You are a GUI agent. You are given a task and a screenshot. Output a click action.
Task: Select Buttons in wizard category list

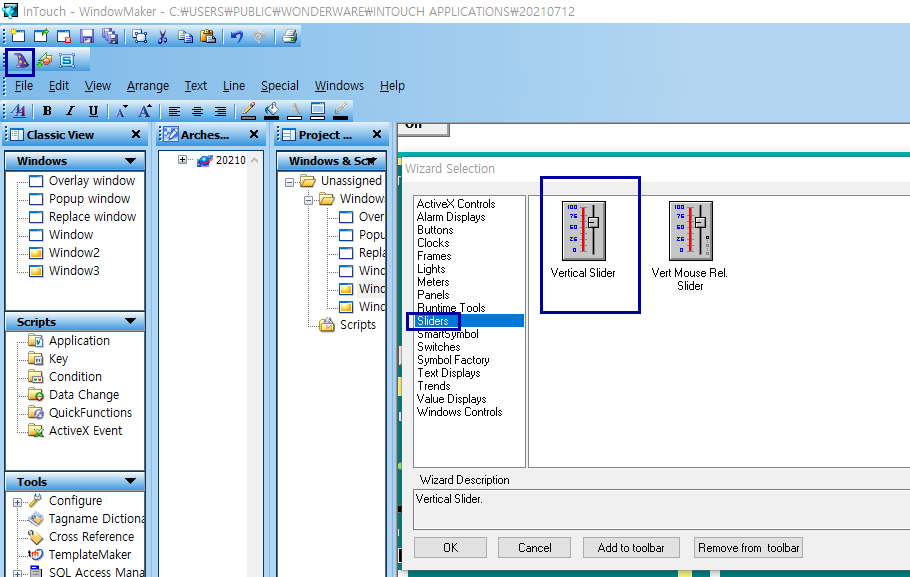tap(435, 230)
